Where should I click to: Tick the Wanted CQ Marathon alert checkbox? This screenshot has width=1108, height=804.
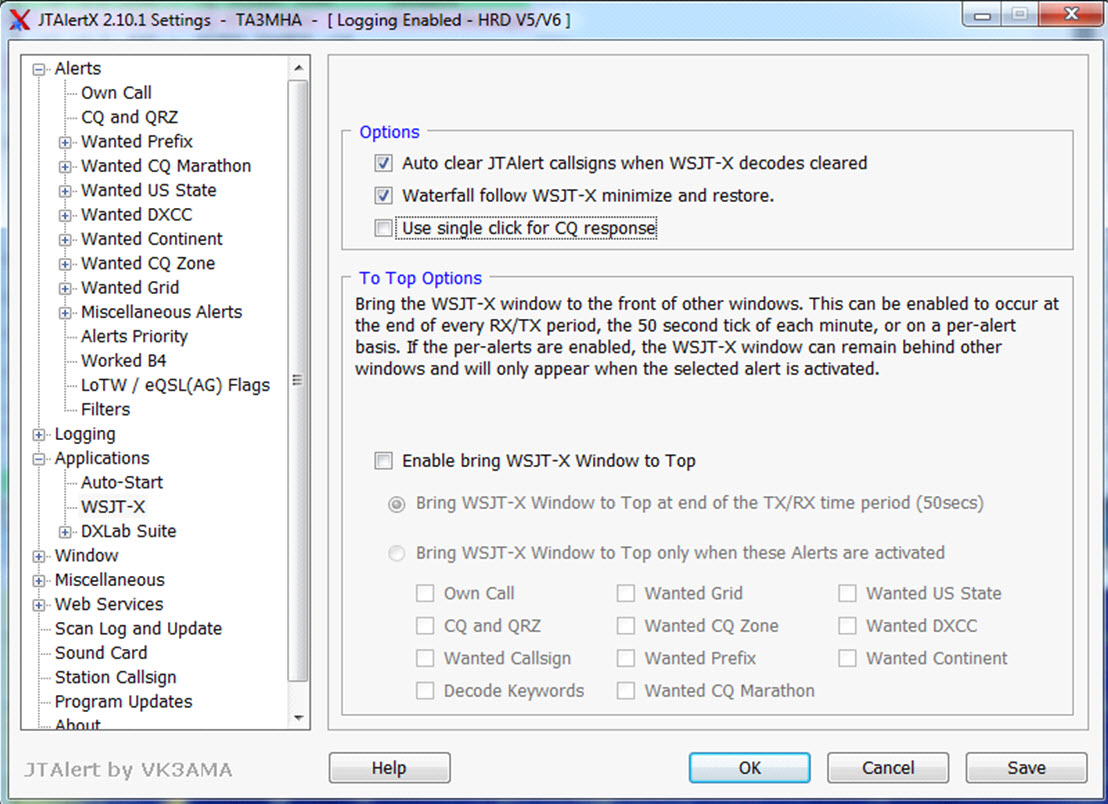tap(625, 691)
